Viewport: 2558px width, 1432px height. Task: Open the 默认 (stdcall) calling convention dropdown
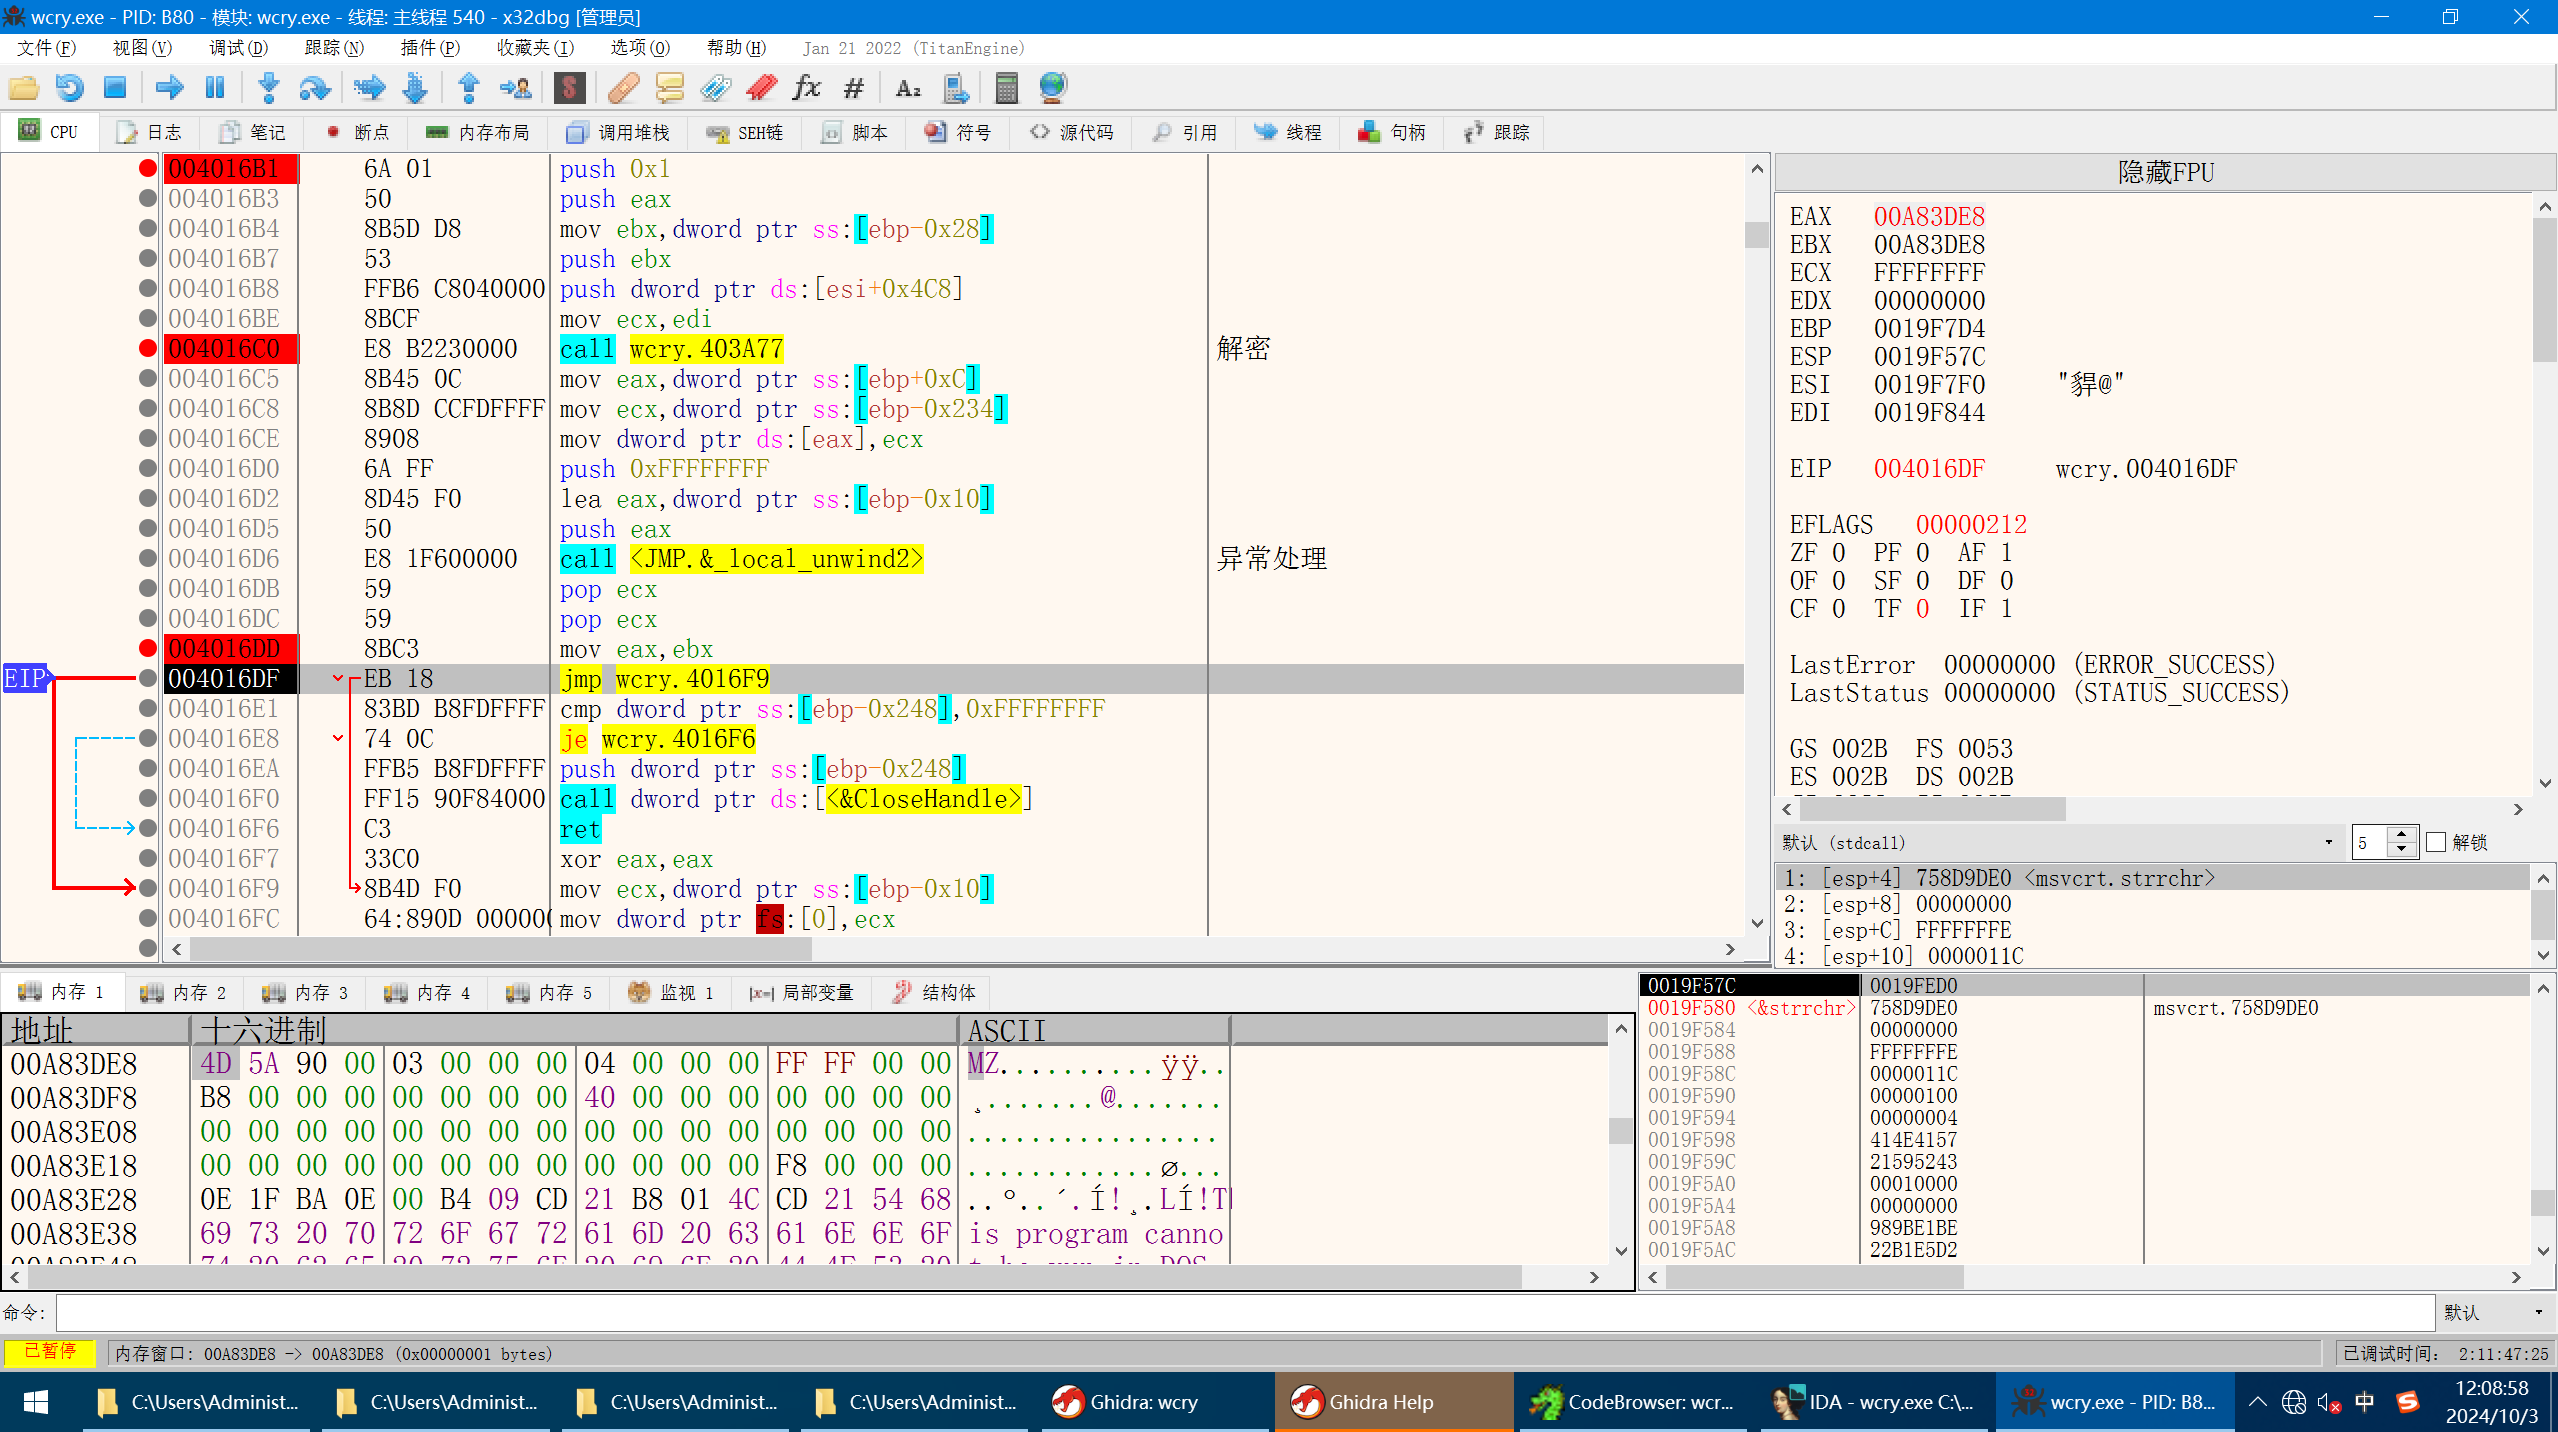[2330, 842]
